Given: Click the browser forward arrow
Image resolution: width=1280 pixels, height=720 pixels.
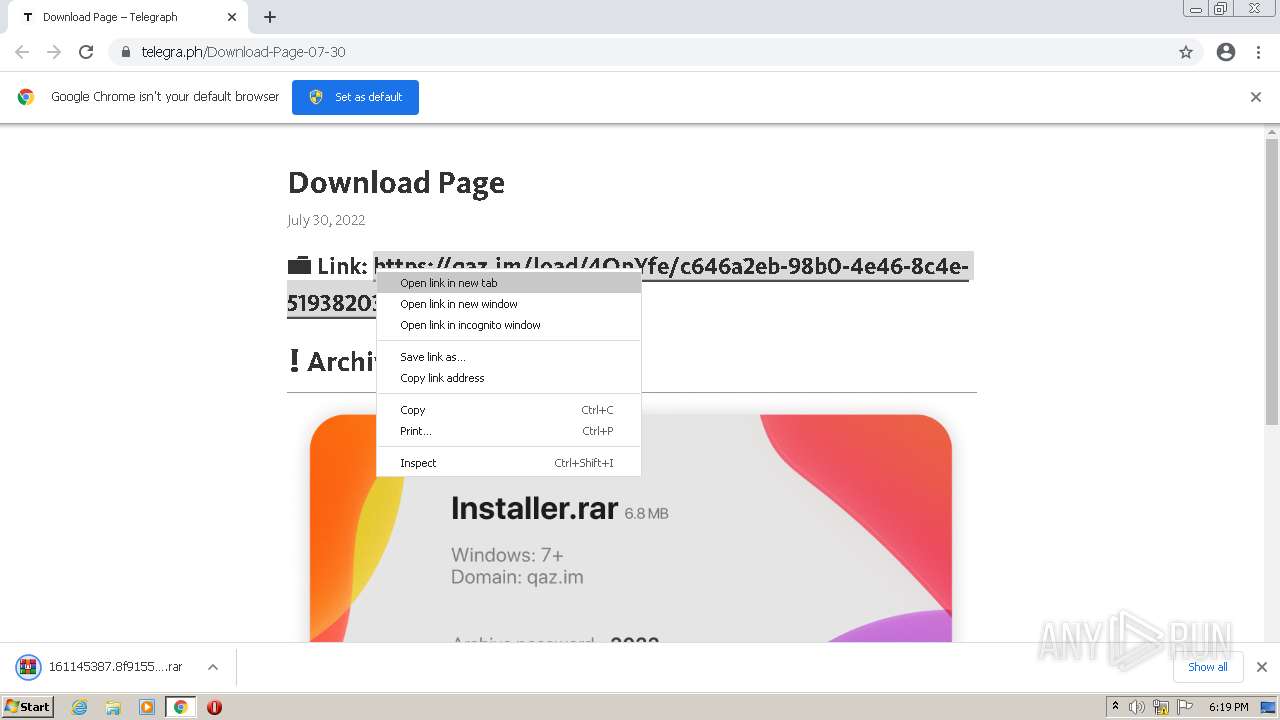Looking at the screenshot, I should [x=54, y=52].
